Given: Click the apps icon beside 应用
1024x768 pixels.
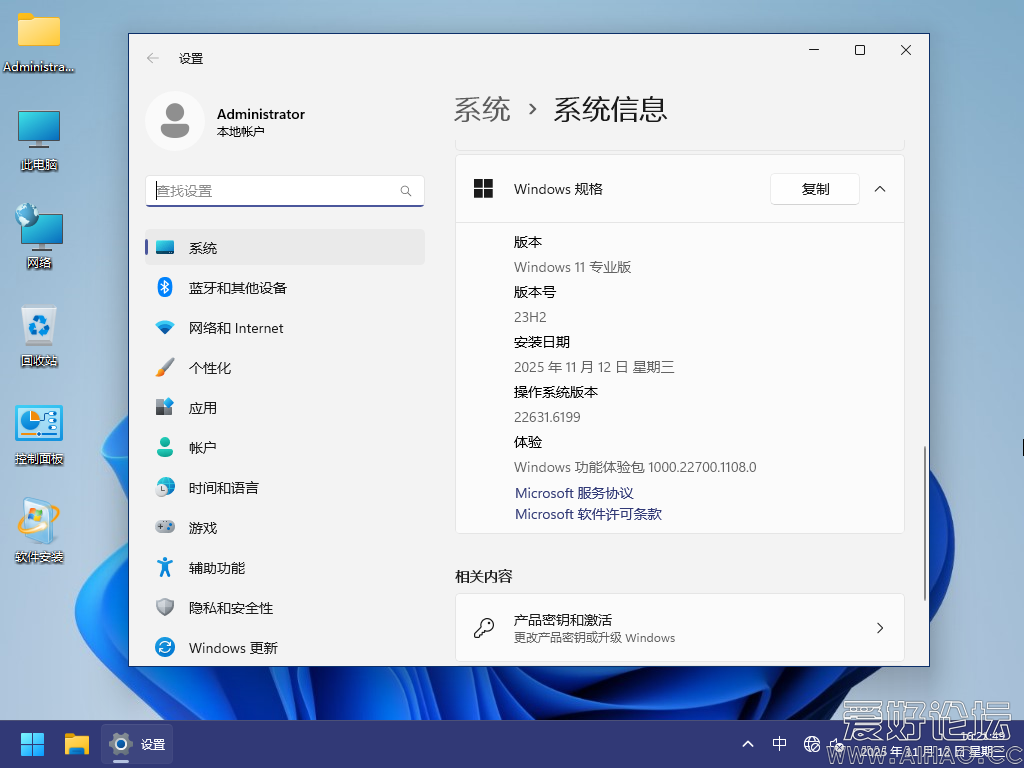Looking at the screenshot, I should click(165, 407).
